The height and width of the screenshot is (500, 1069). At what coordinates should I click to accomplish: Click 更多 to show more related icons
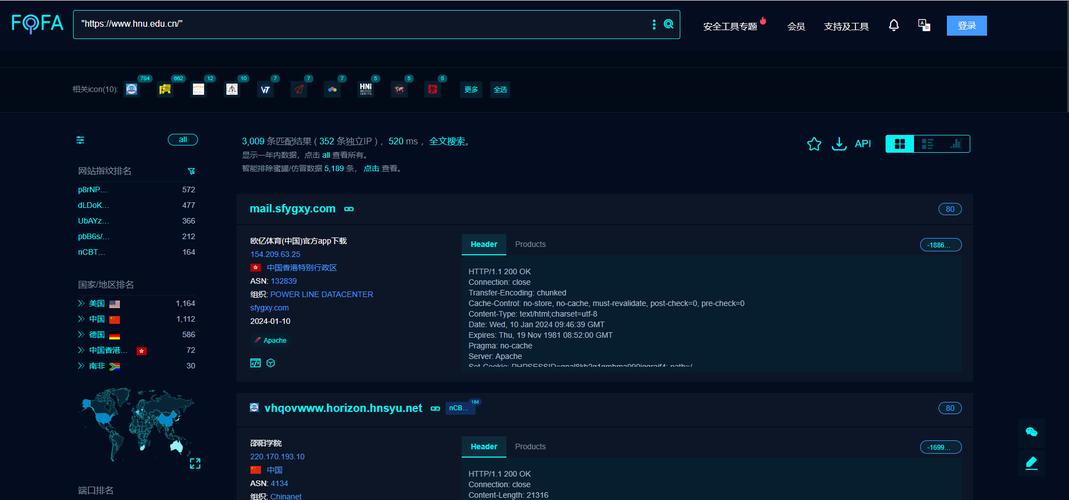click(x=471, y=89)
